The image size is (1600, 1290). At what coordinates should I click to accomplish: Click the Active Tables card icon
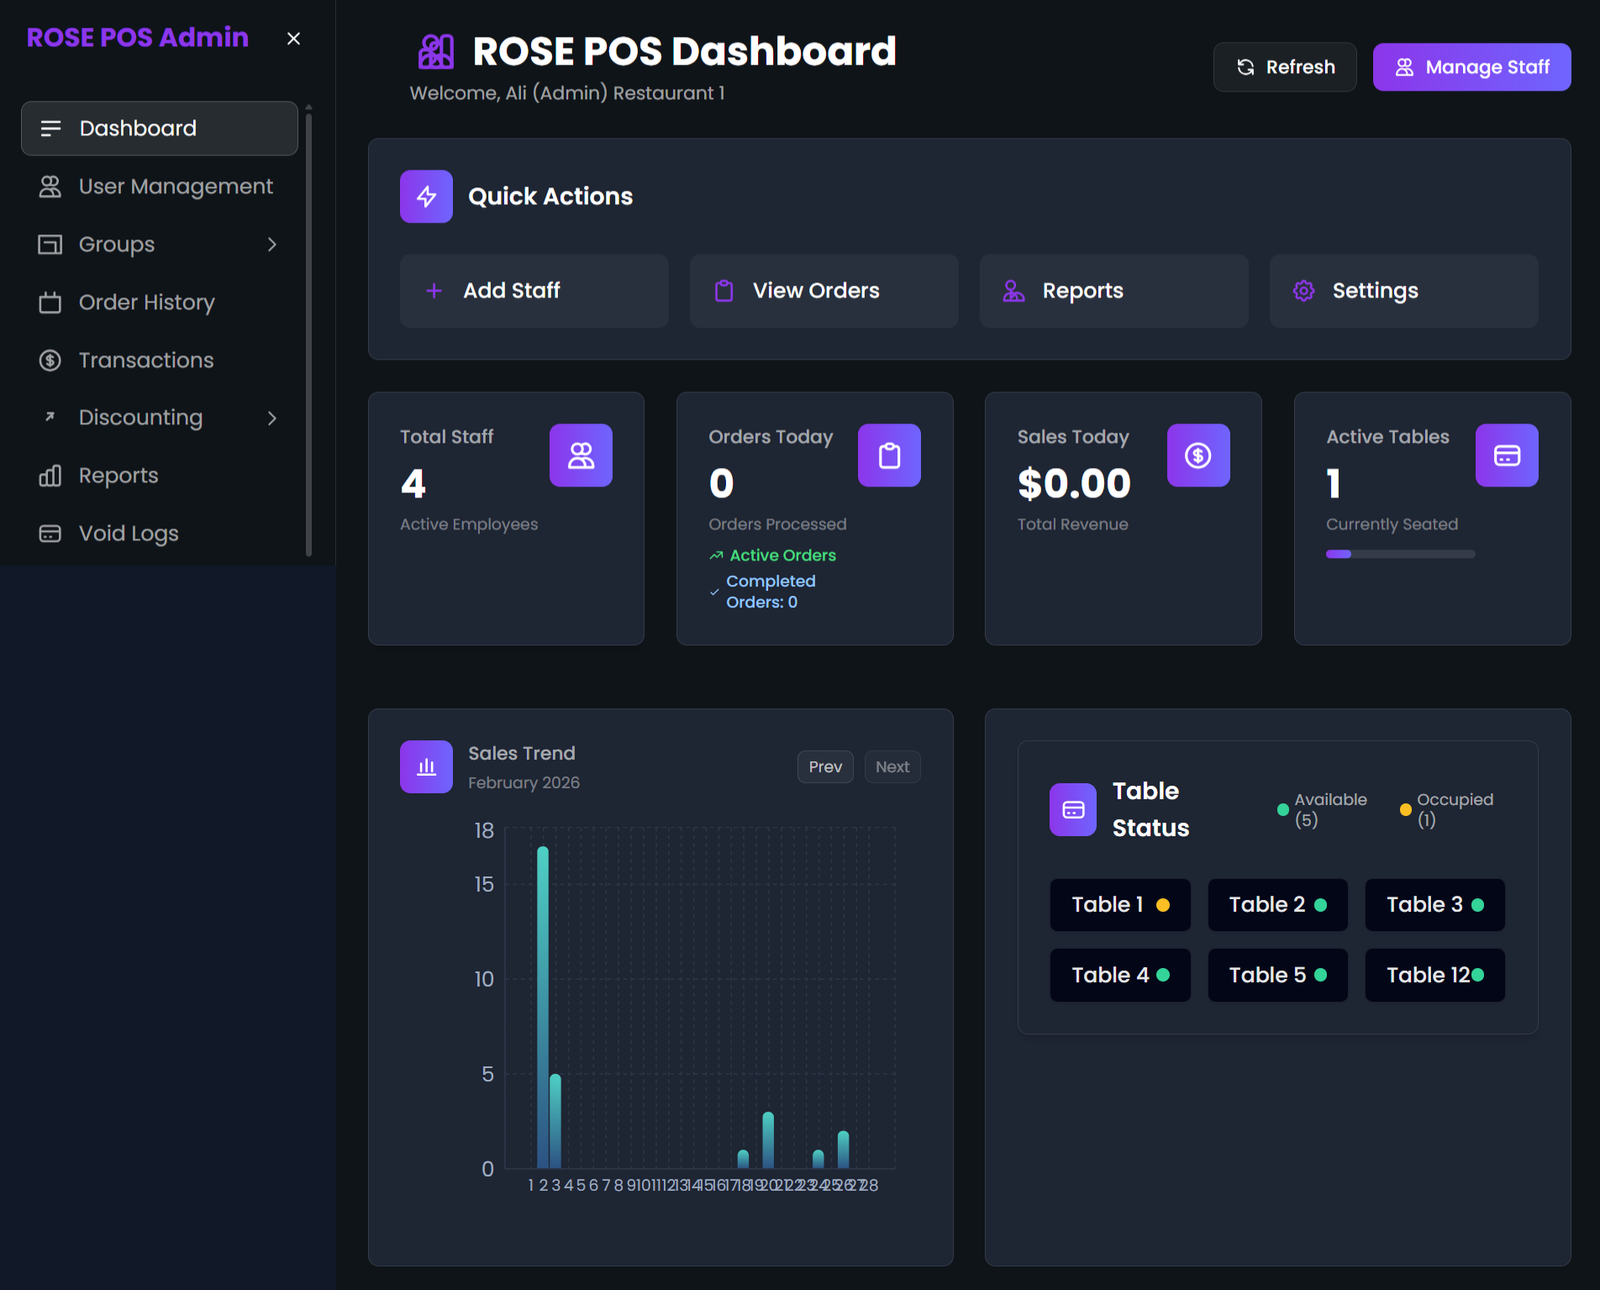[1506, 456]
